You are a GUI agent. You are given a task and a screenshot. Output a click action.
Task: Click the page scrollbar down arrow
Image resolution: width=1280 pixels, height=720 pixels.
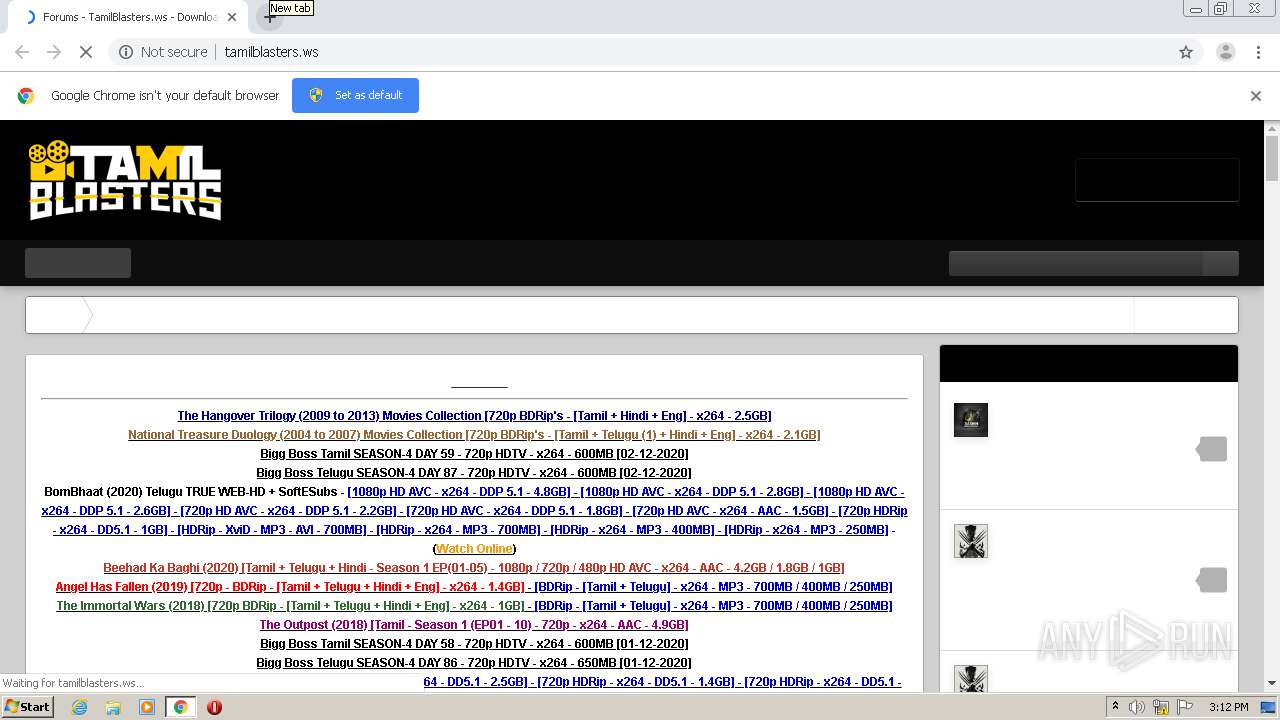tap(1272, 683)
